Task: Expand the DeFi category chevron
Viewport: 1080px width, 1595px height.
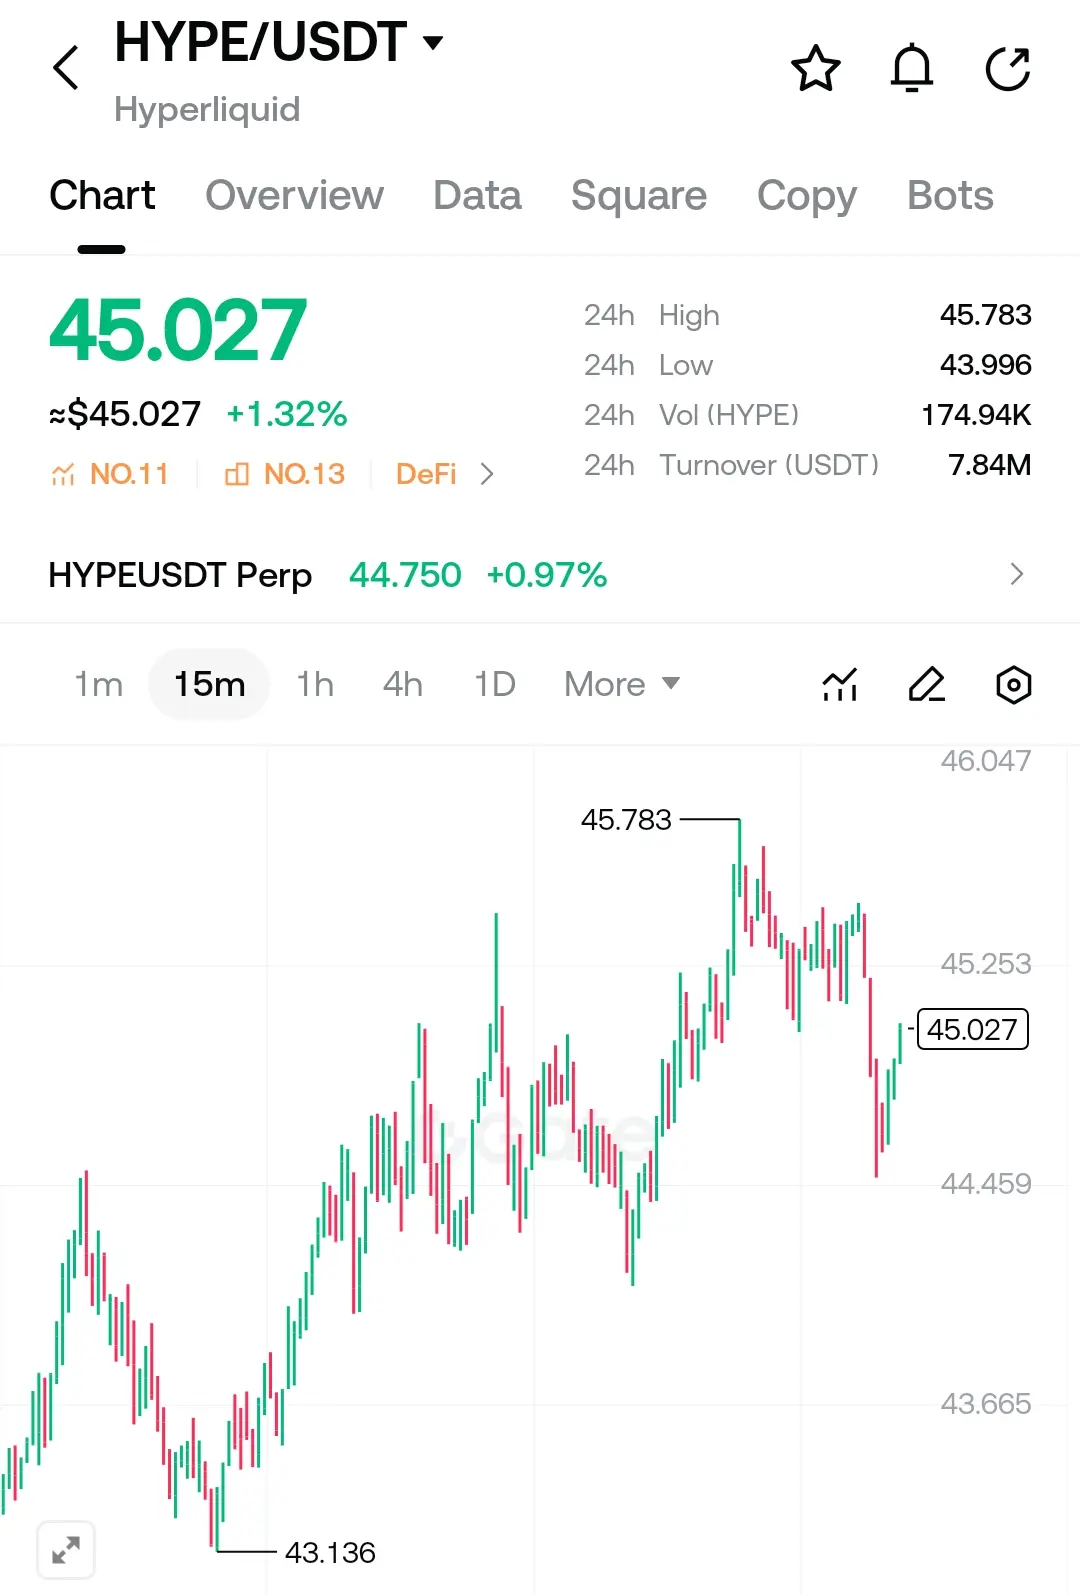Action: (x=487, y=474)
